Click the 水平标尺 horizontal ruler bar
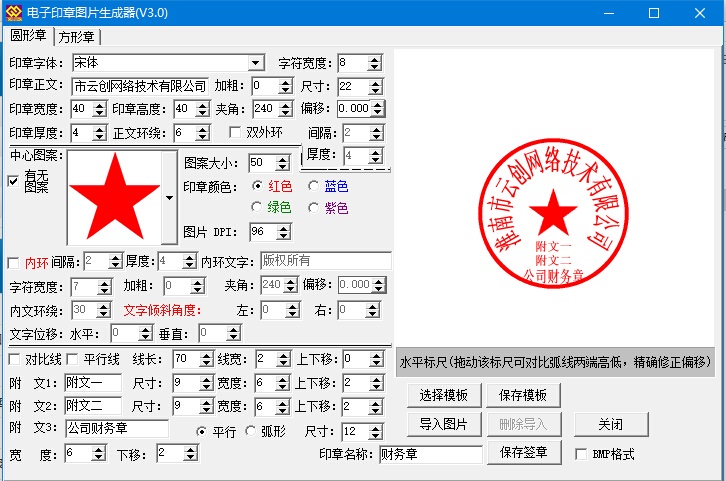The image size is (726, 481). coord(555,362)
